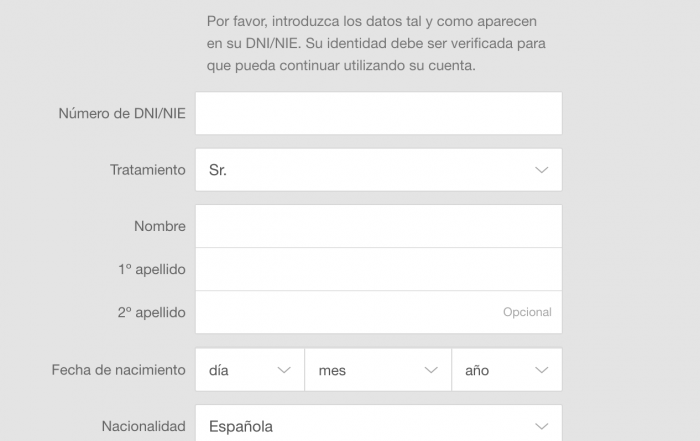Click the "1º apellido" label text
This screenshot has height=441, width=700.
click(x=151, y=270)
